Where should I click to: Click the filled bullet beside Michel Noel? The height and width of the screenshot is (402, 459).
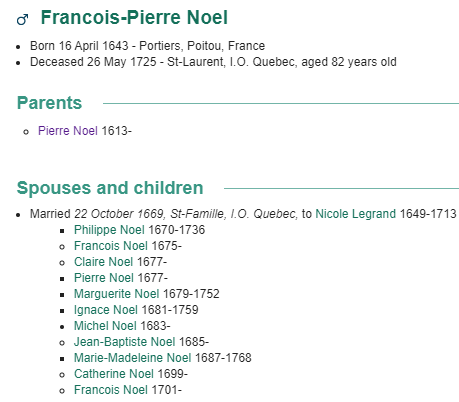[x=62, y=327]
